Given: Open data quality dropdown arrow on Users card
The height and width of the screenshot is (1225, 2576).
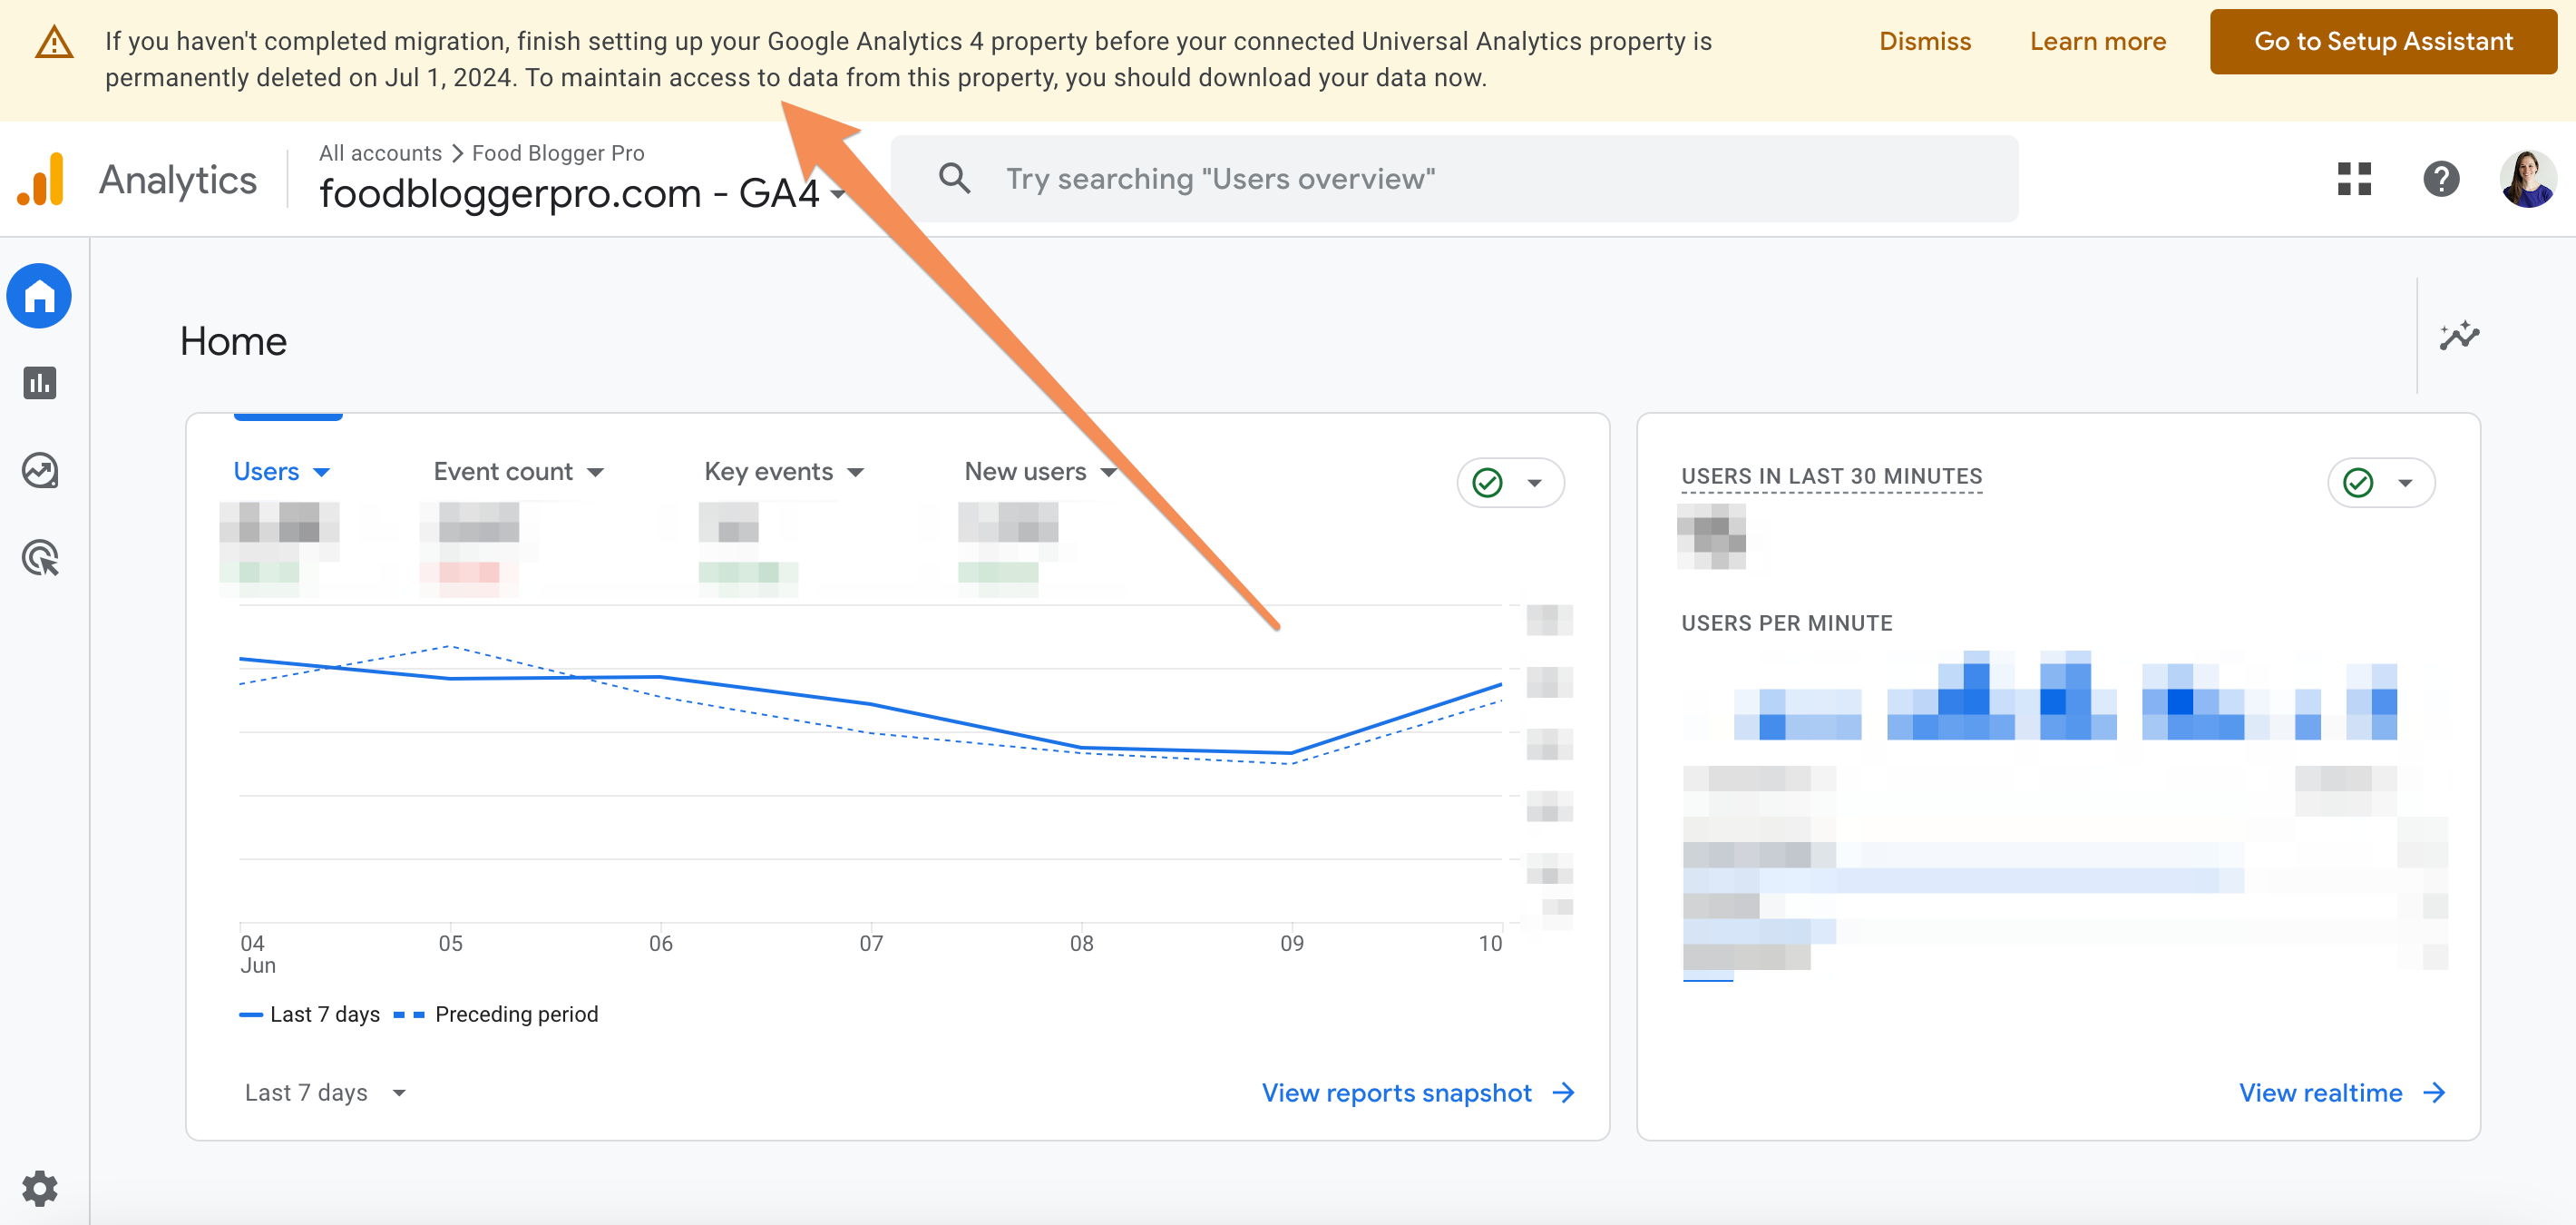Looking at the screenshot, I should 1534,483.
